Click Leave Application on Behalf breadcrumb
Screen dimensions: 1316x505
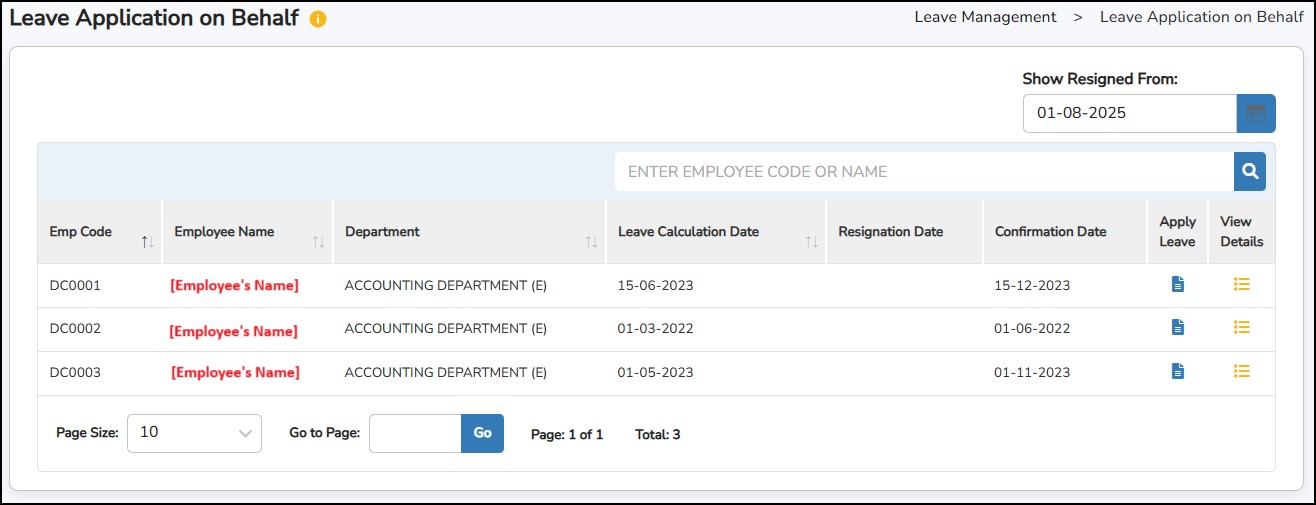(1201, 17)
